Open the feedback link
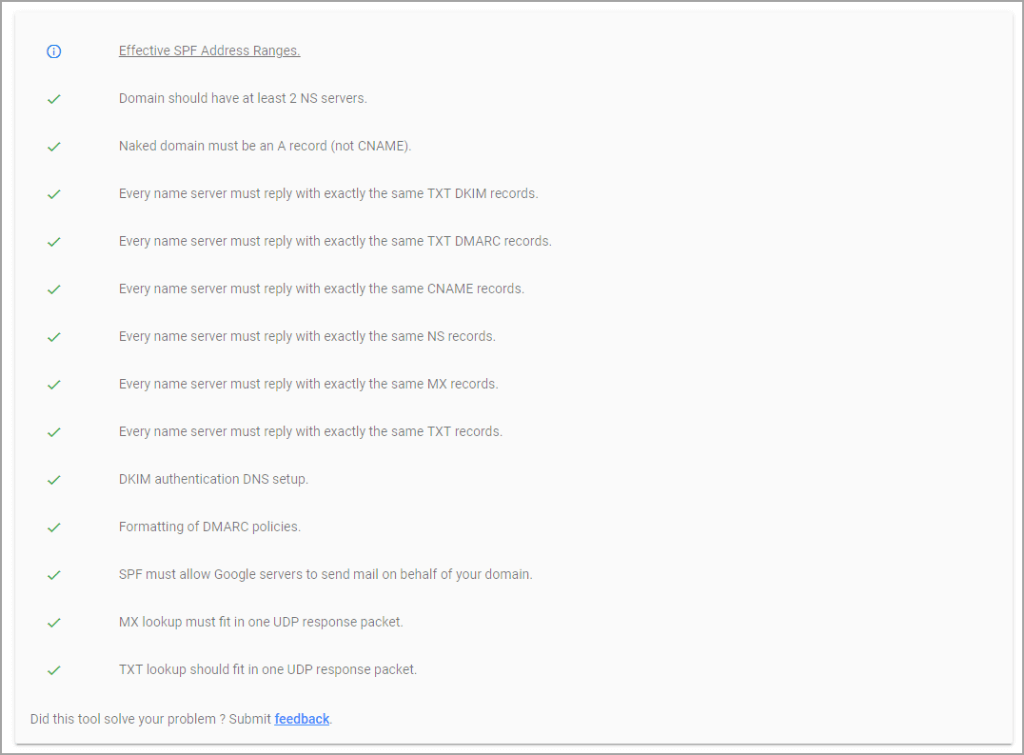This screenshot has width=1024, height=755. (302, 719)
